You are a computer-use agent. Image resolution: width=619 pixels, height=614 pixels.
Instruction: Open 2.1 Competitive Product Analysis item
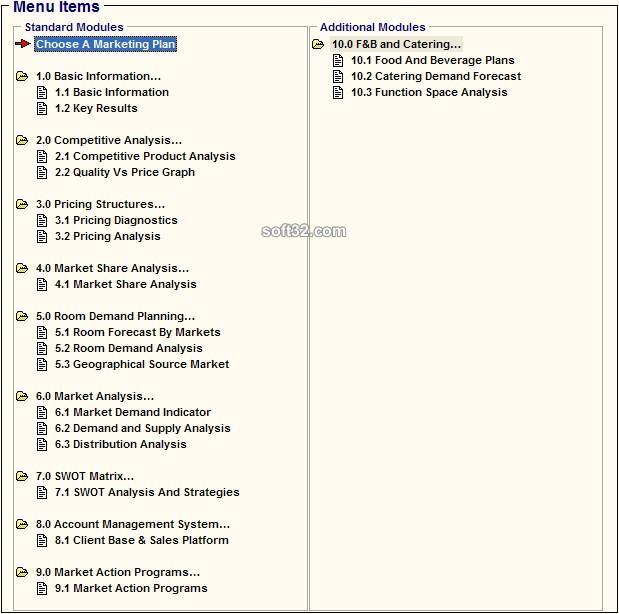click(145, 156)
